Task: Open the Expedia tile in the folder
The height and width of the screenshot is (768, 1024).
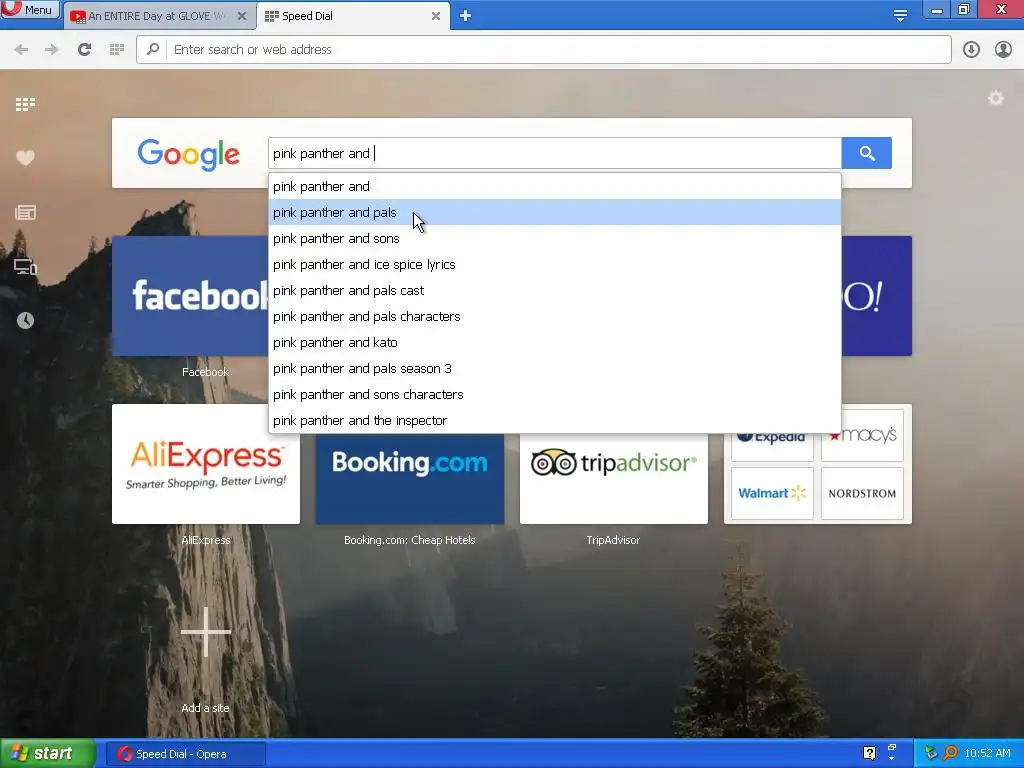Action: click(772, 446)
